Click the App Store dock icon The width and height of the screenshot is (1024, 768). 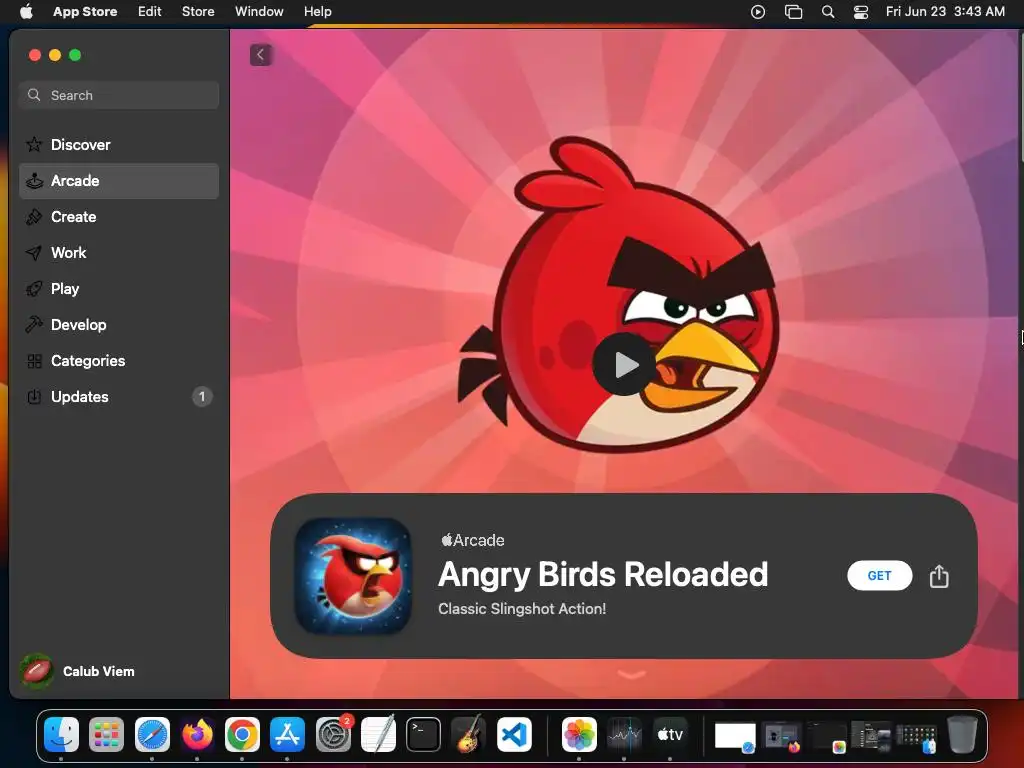[x=287, y=735]
